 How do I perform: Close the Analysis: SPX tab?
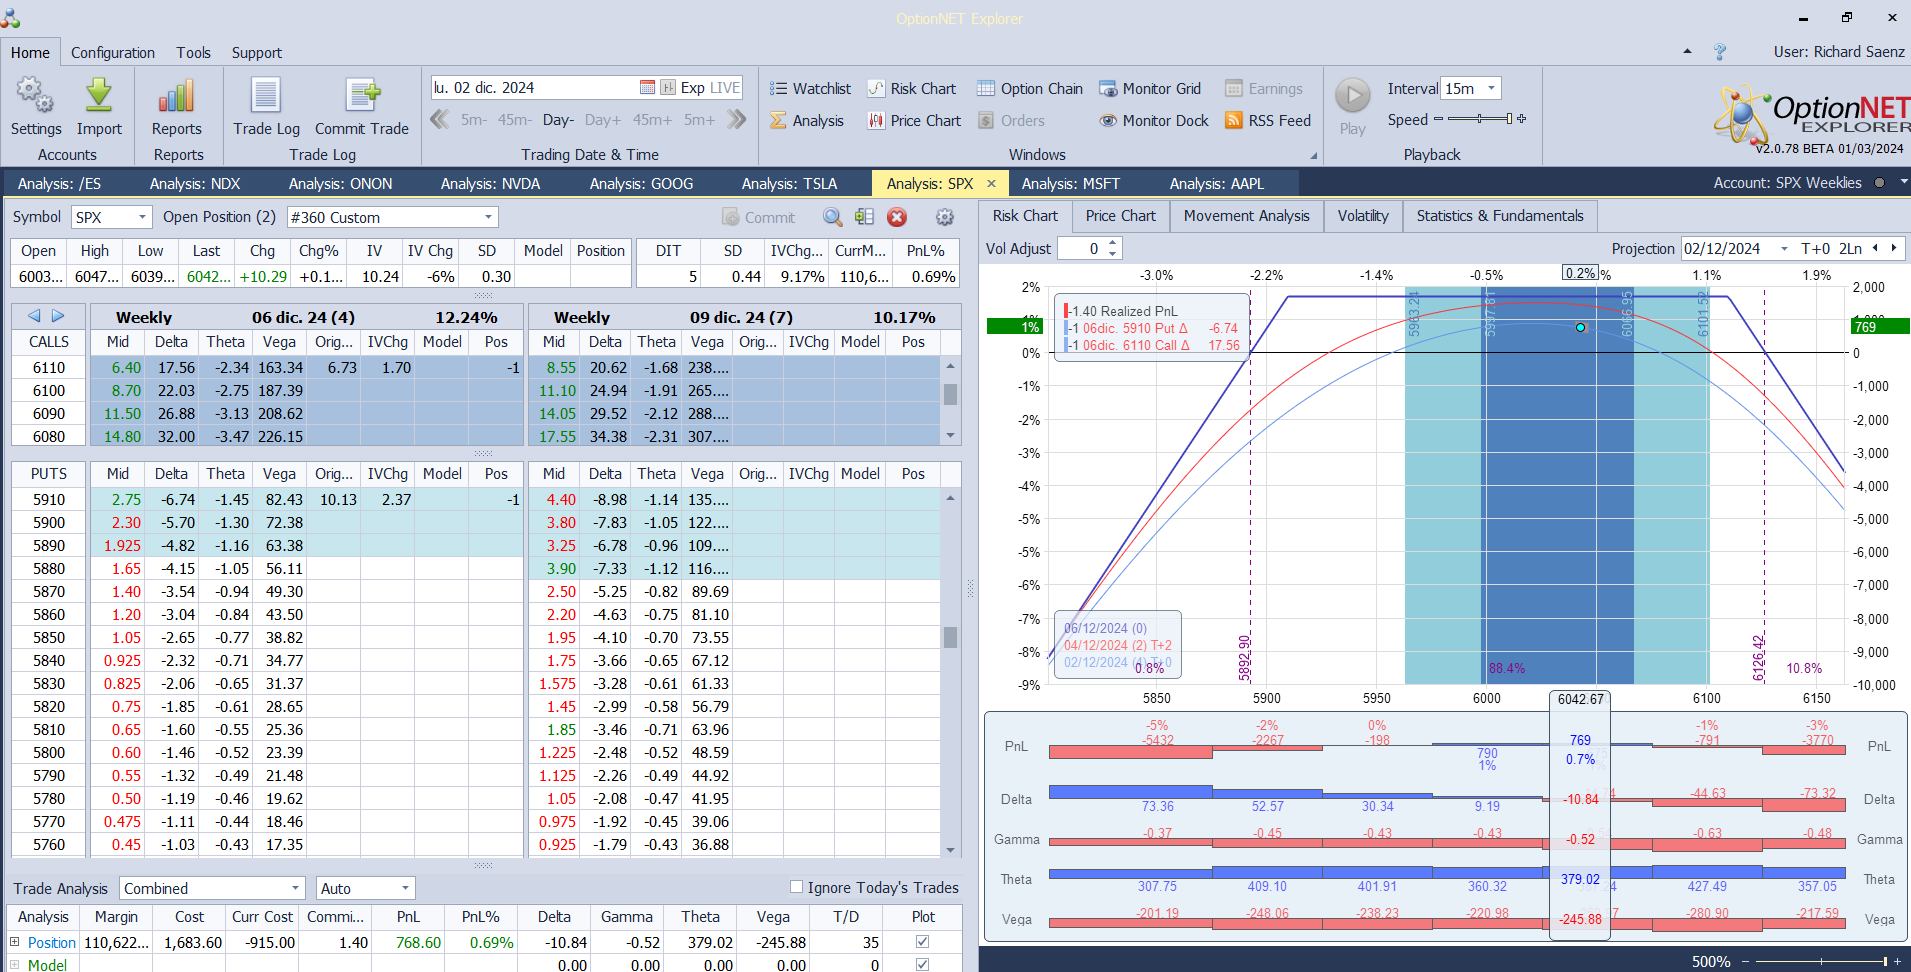(991, 183)
